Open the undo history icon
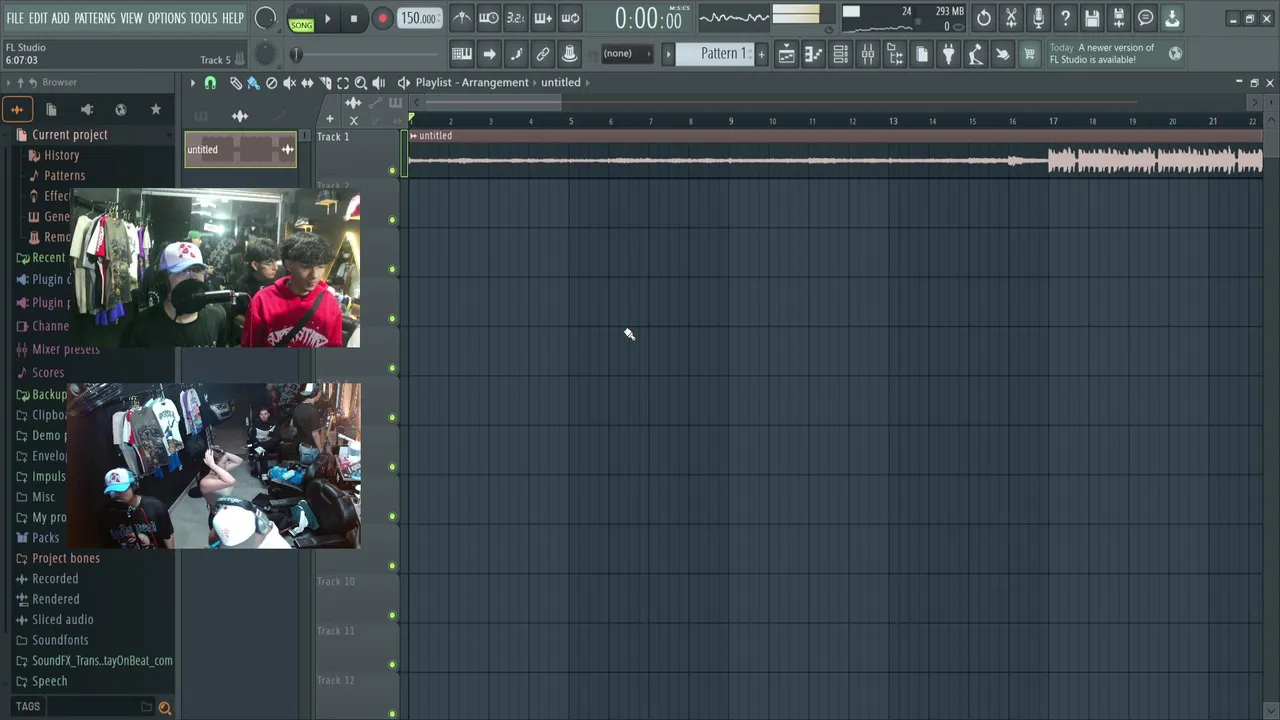 click(984, 18)
